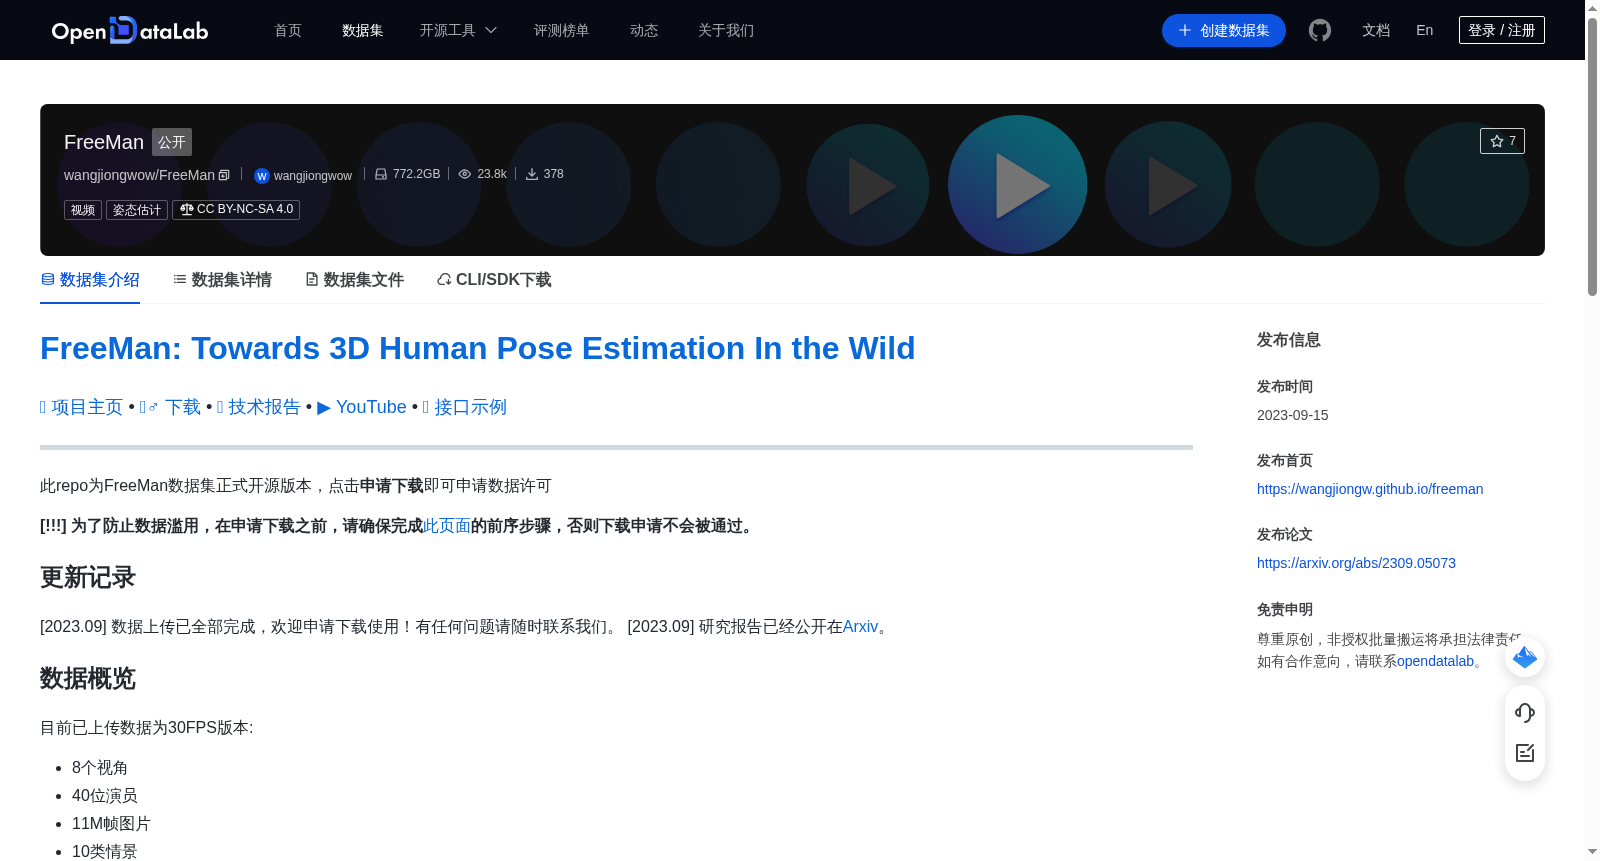
Task: Click the opendatalab contact link
Action: 1435,661
